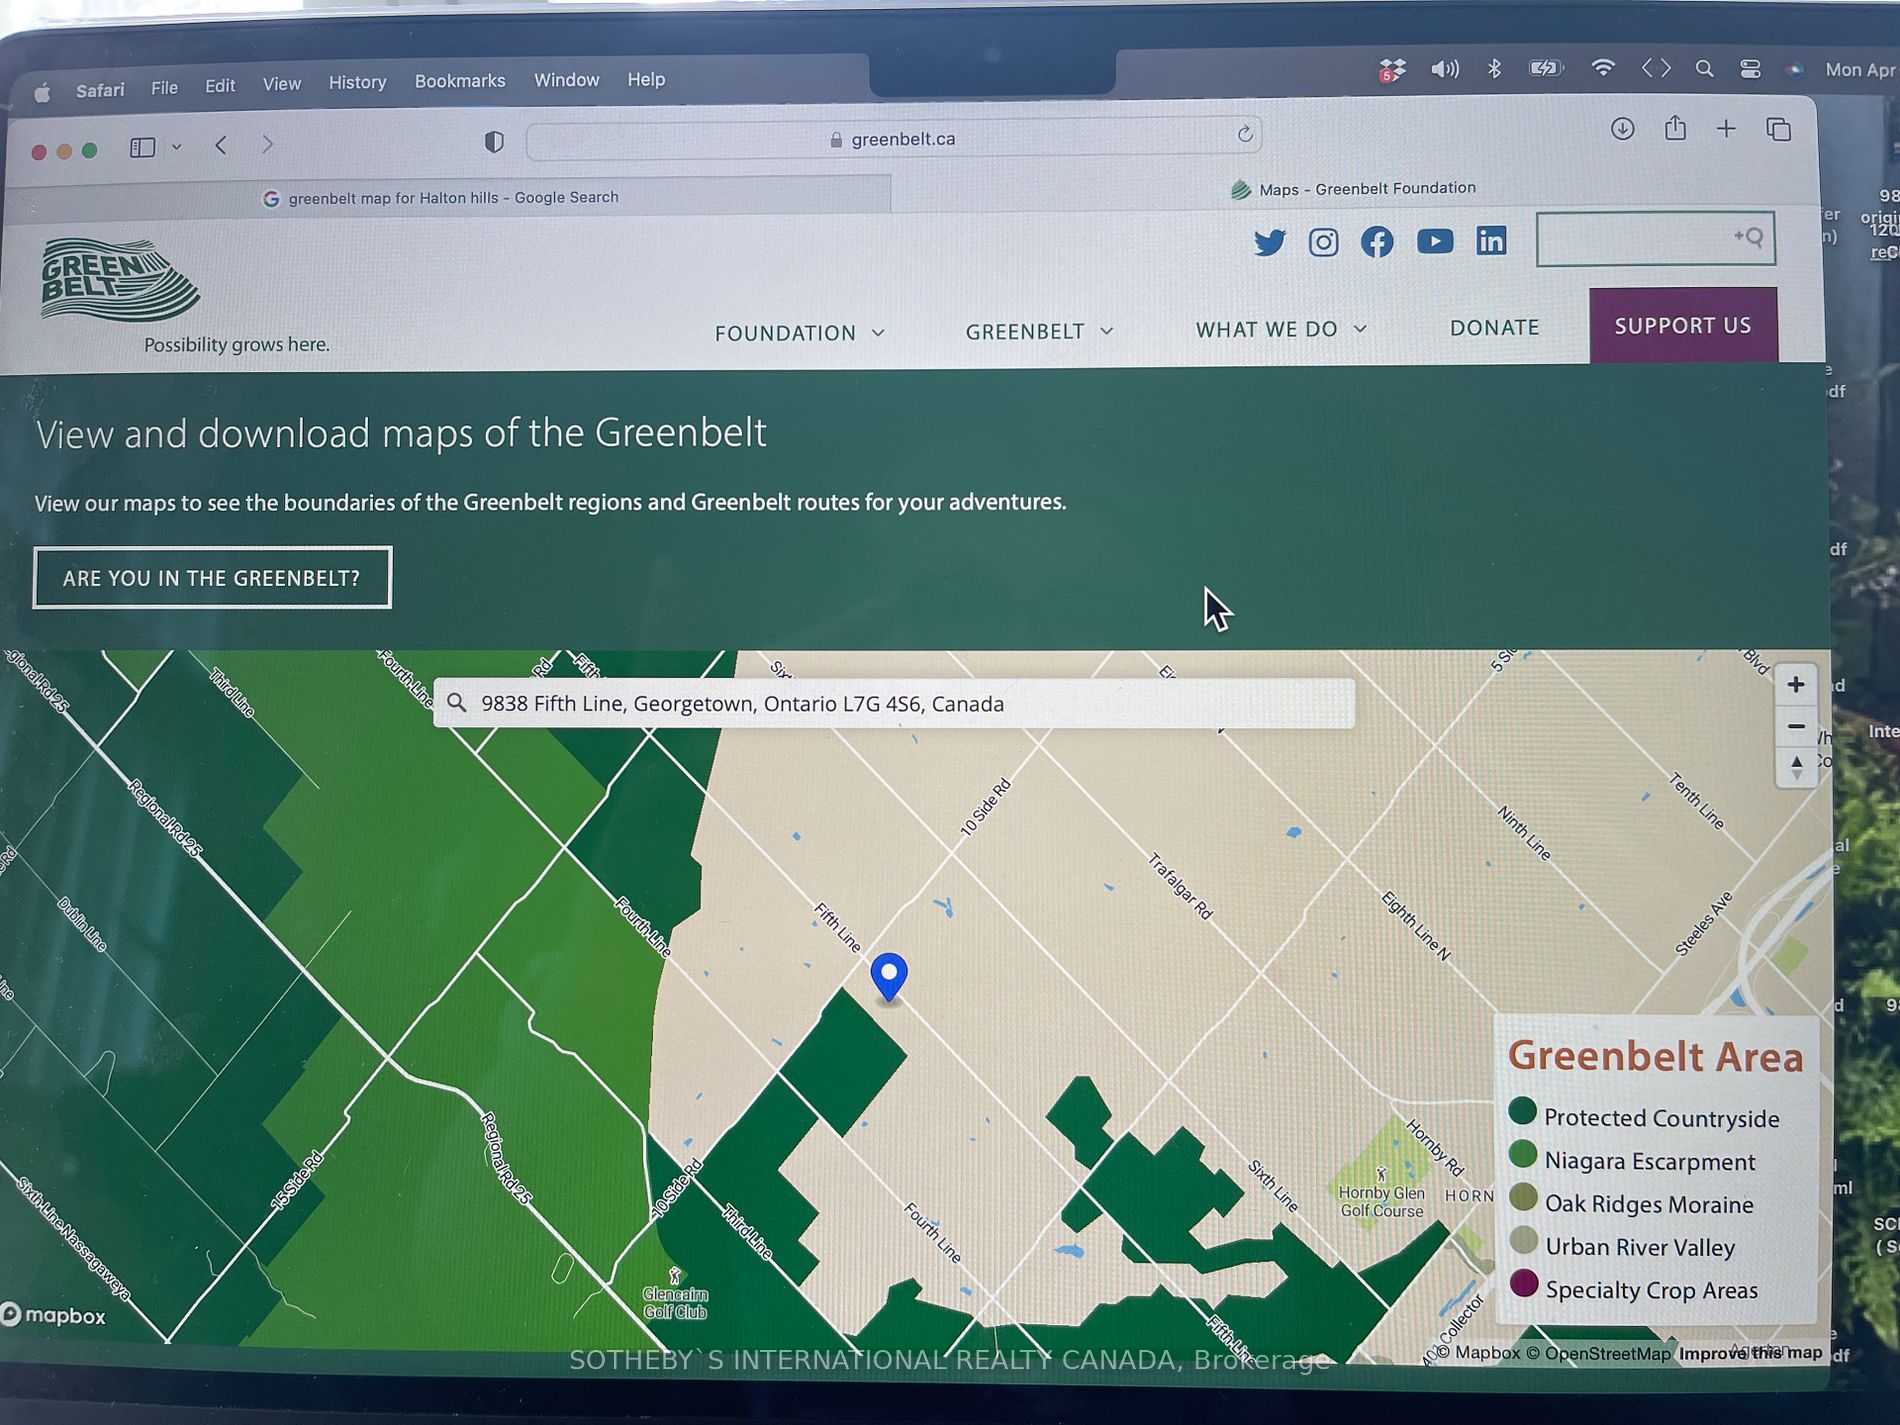Open the Safari File menu
1900x1425 pixels.
tap(164, 88)
